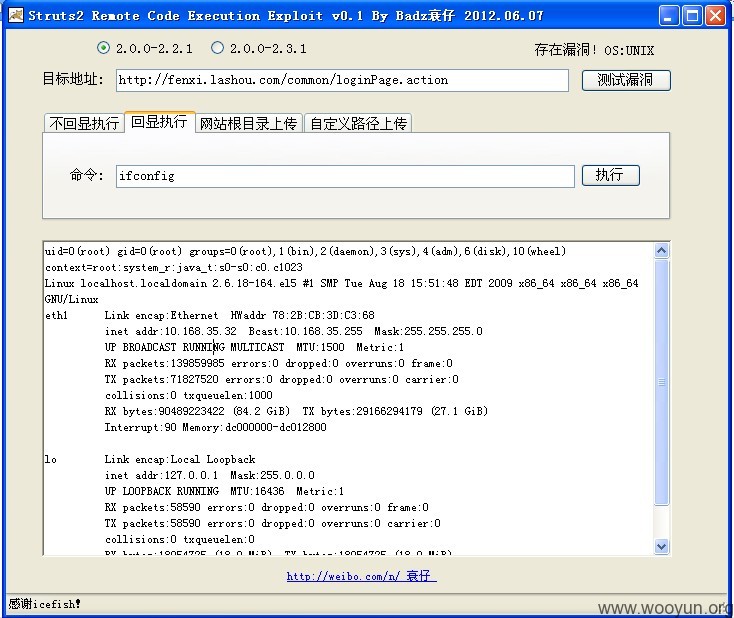Click the eth1 interface label
Image resolution: width=734 pixels, height=618 pixels.
(56, 315)
